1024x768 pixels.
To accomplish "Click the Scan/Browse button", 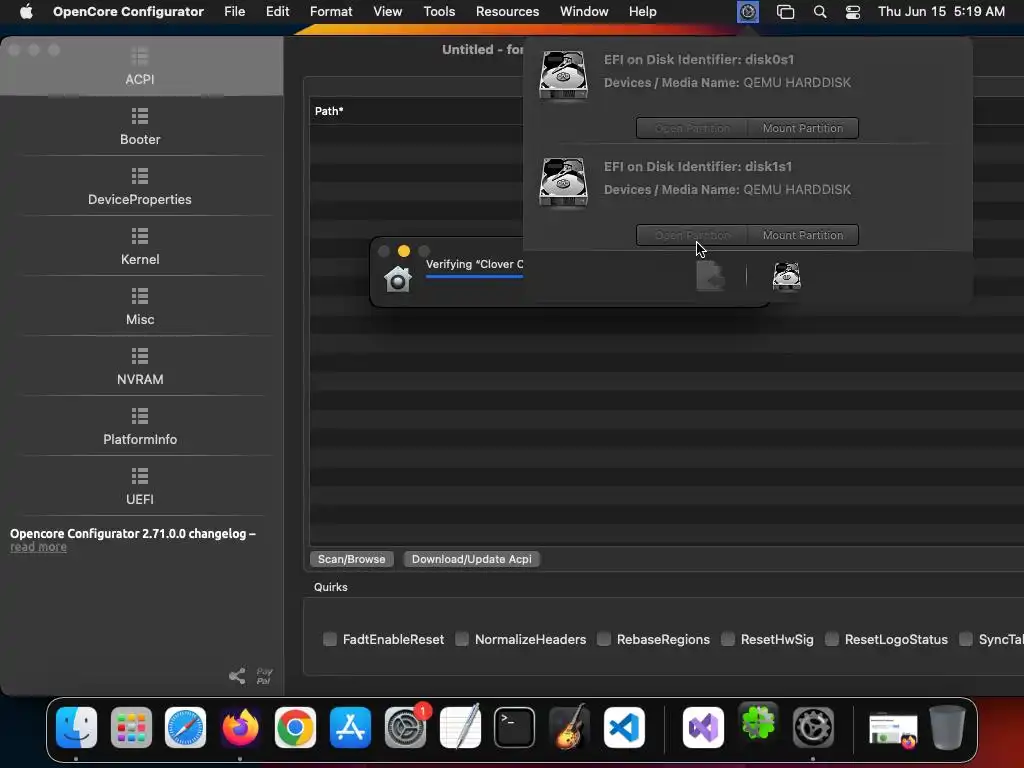I will 351,559.
